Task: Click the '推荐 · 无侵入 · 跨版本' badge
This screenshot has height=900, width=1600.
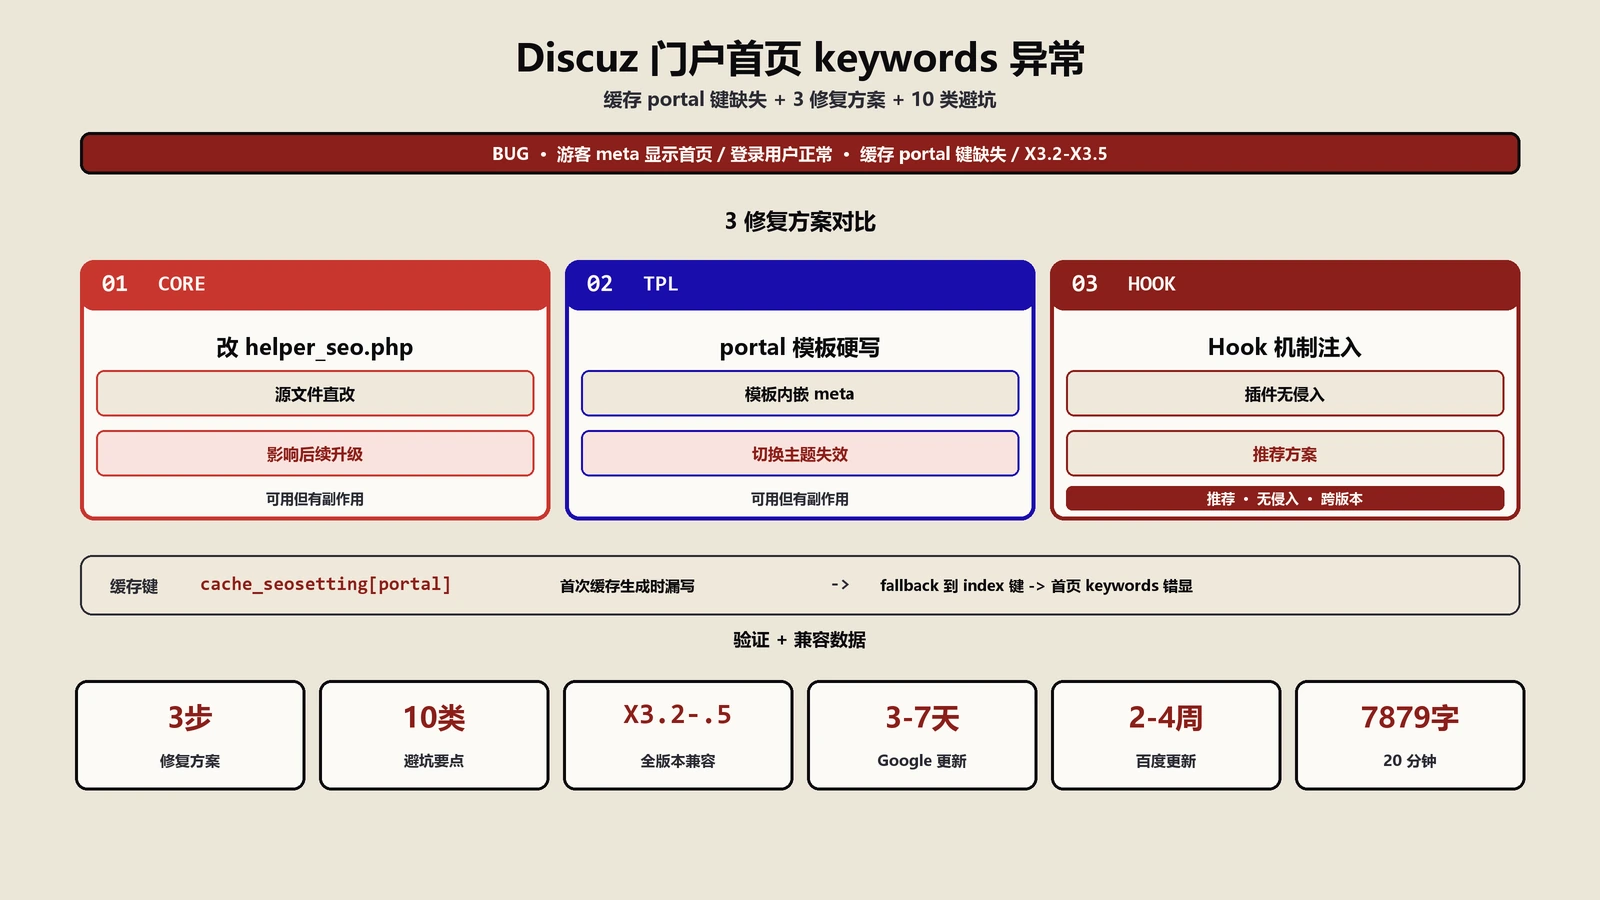Action: (1285, 499)
